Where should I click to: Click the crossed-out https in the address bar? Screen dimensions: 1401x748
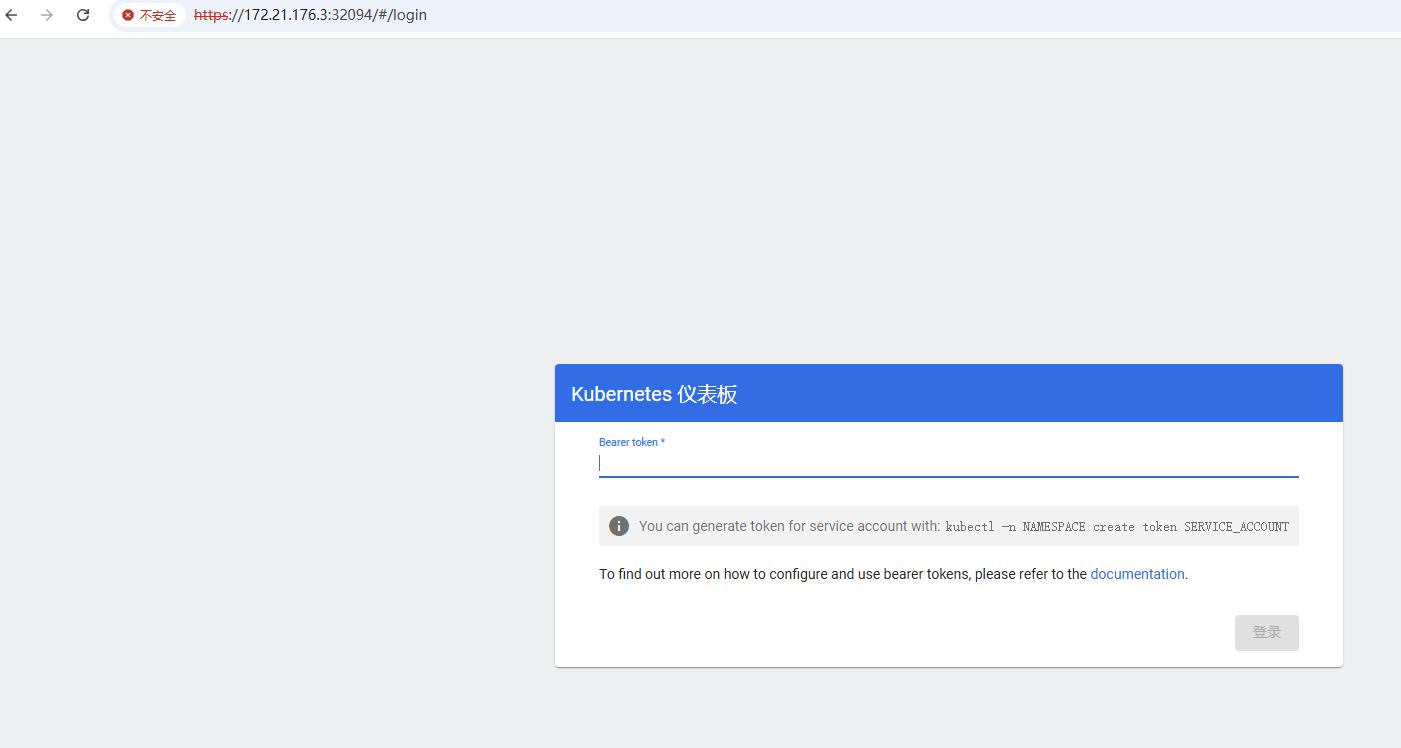point(211,15)
